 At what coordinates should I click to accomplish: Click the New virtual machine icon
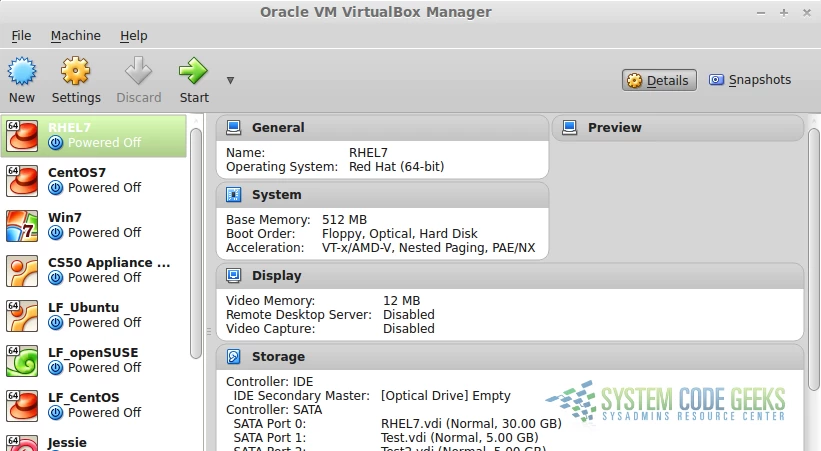tap(22, 72)
